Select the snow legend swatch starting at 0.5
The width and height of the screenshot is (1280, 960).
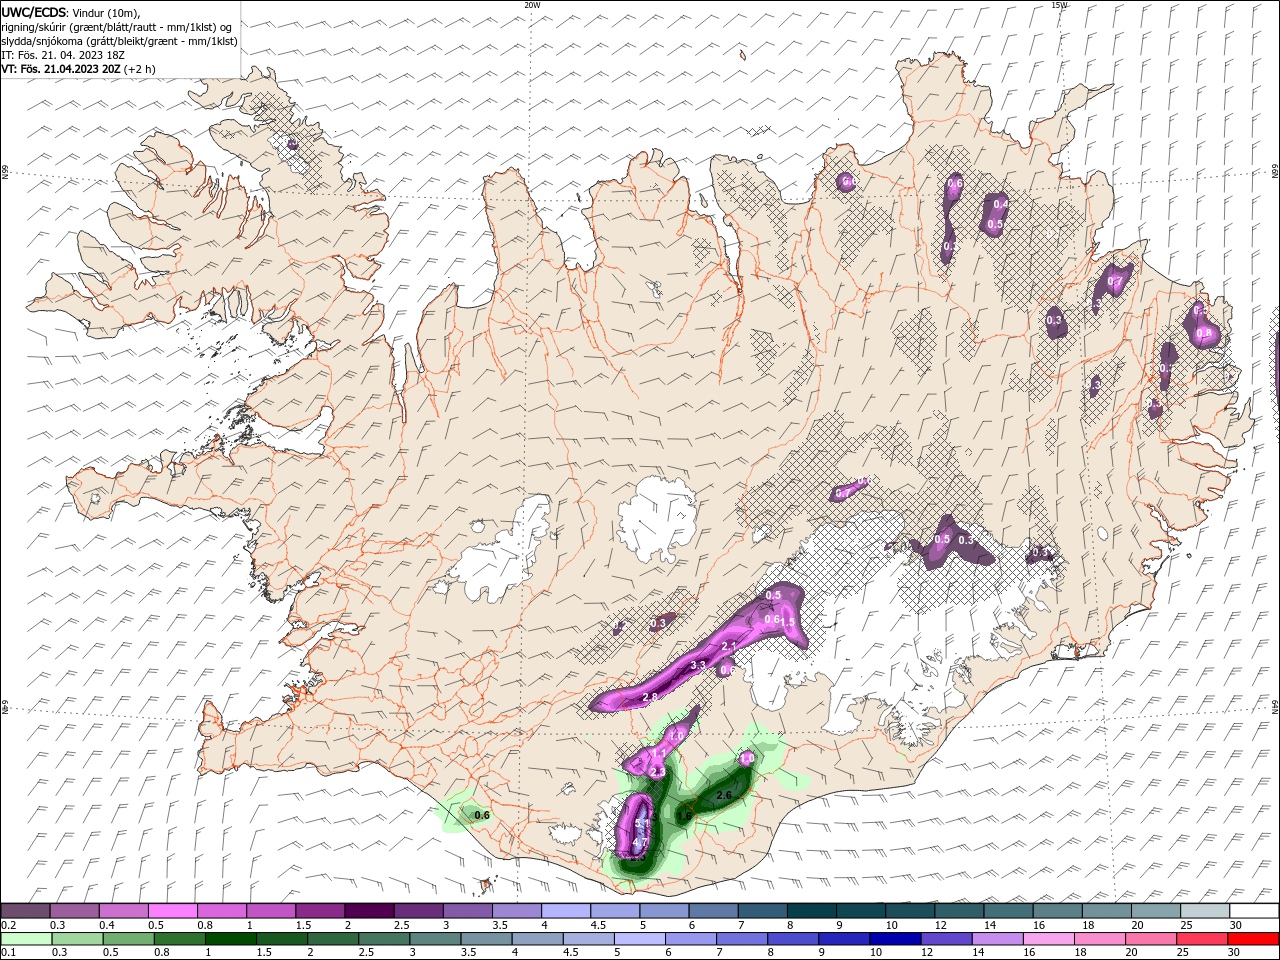tap(172, 911)
